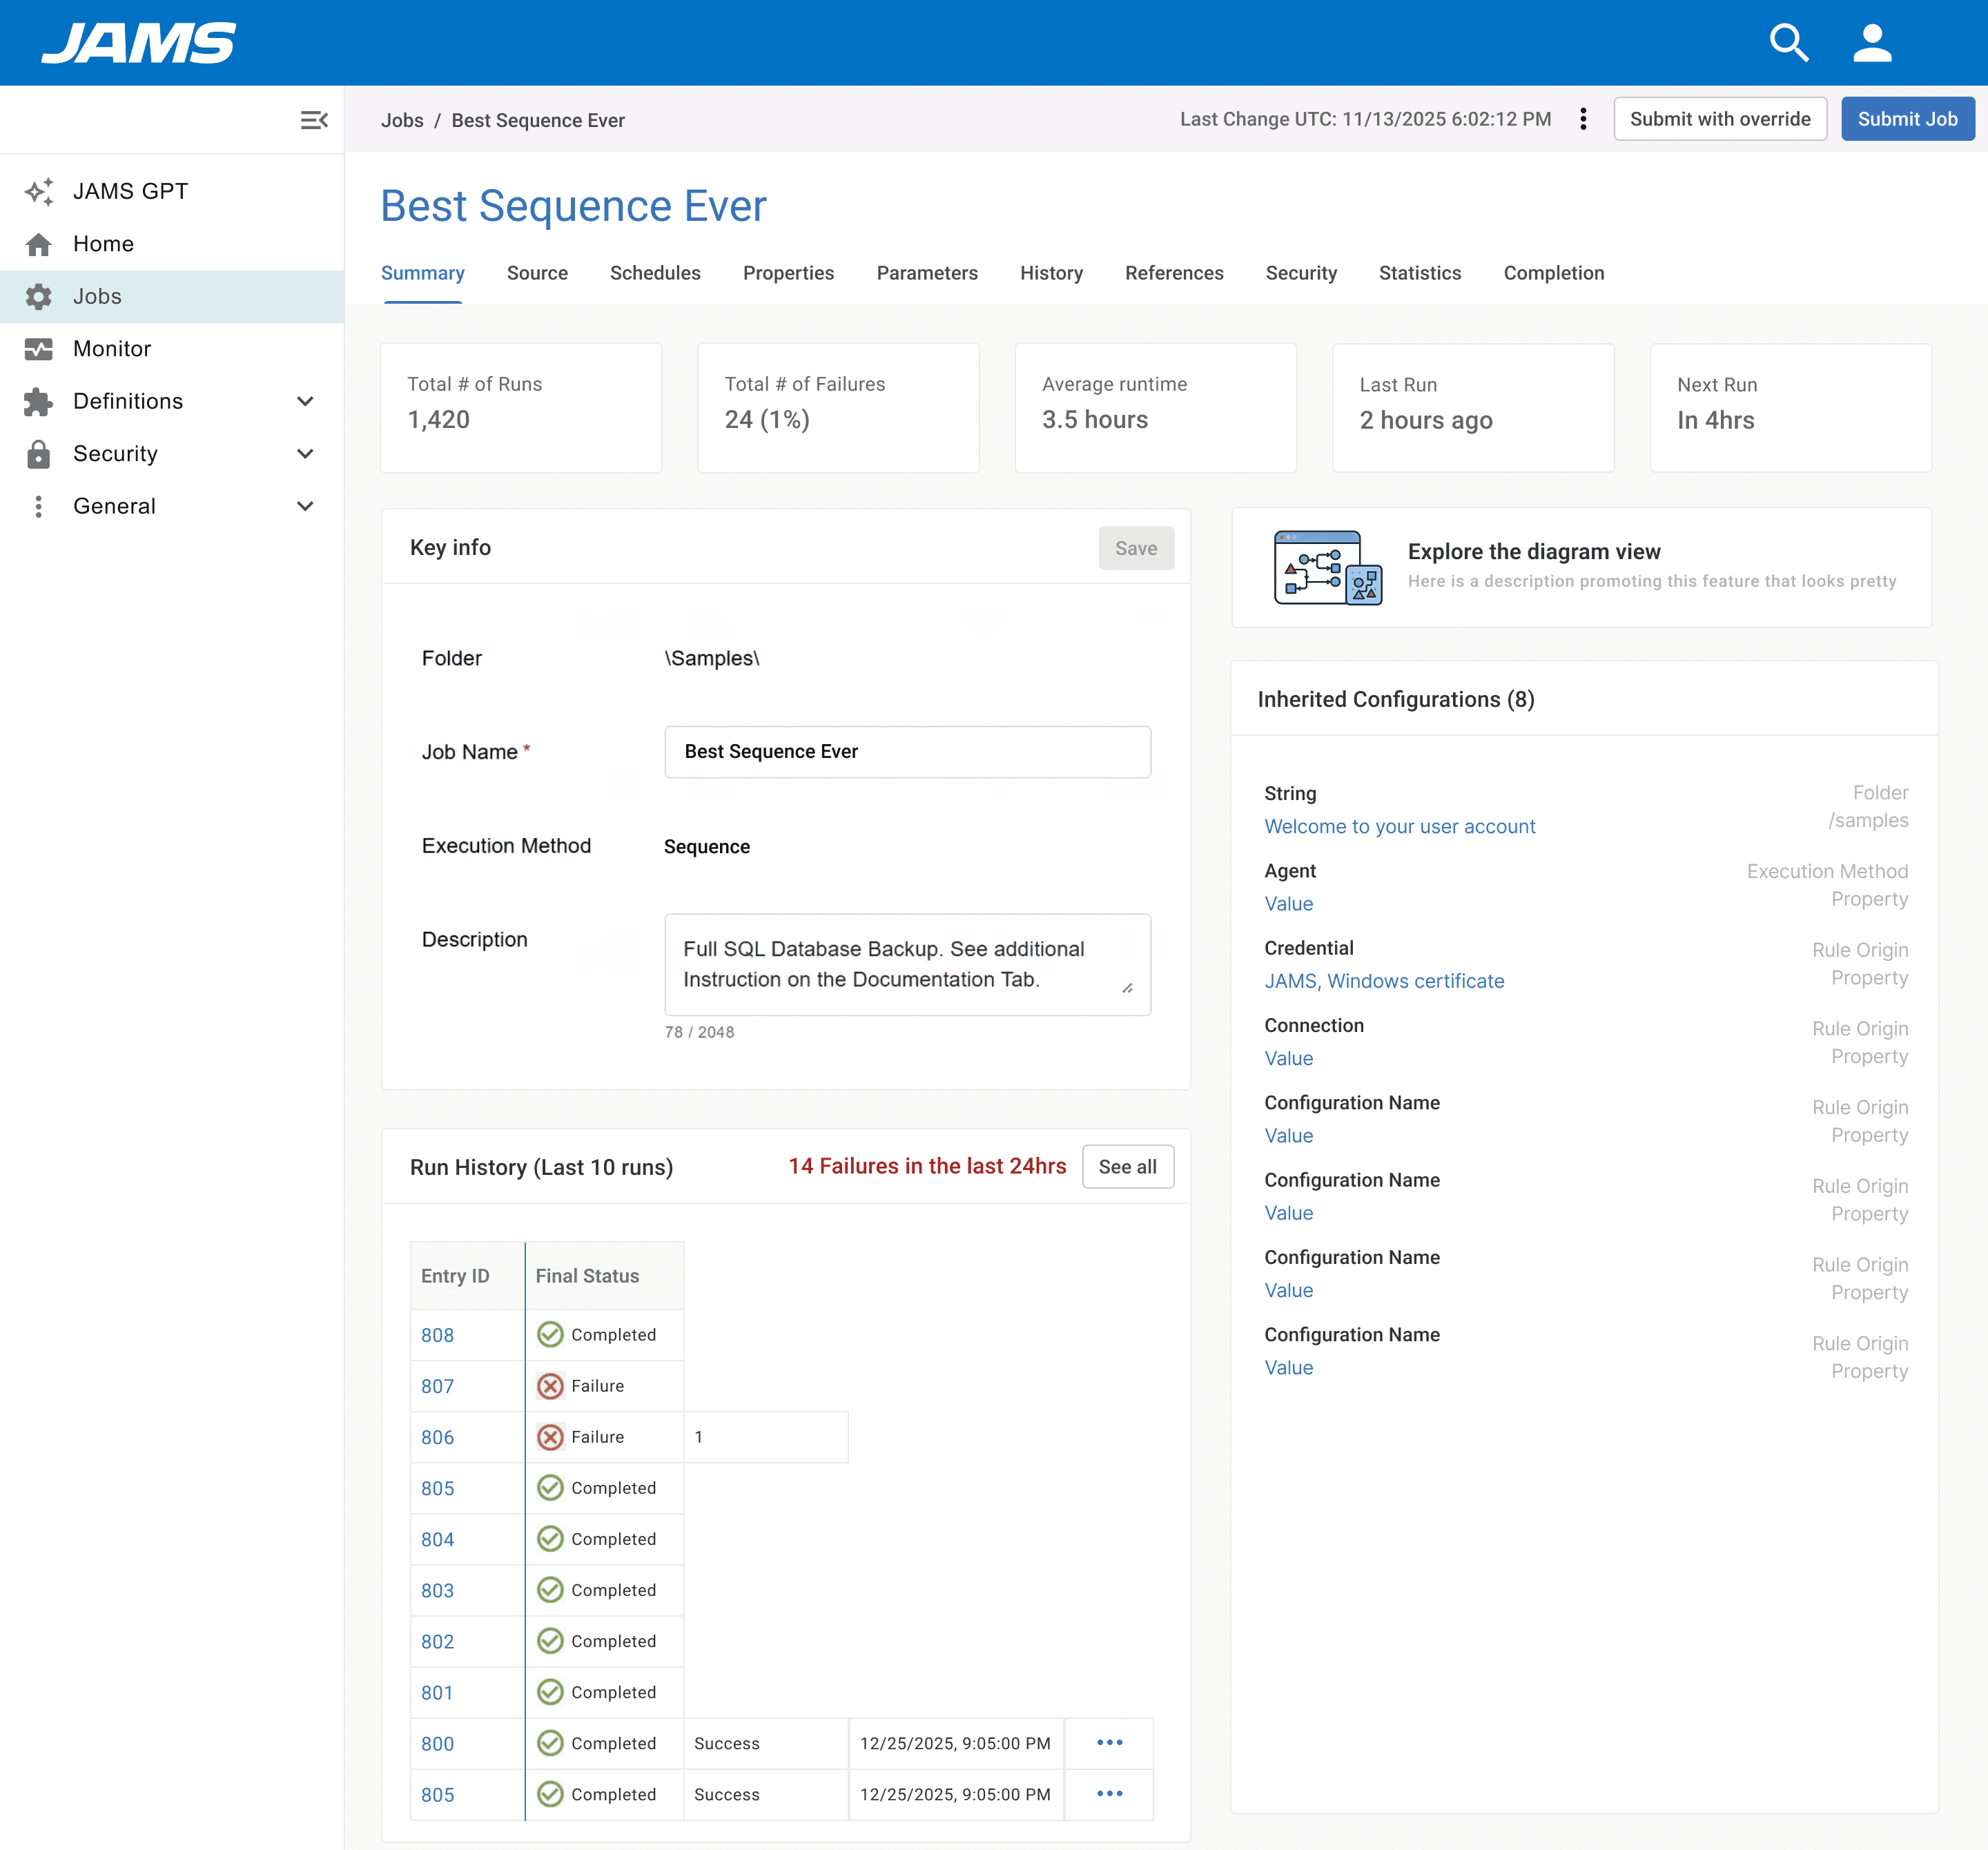
Task: Collapse the sidebar navigation menu
Action: pos(314,120)
